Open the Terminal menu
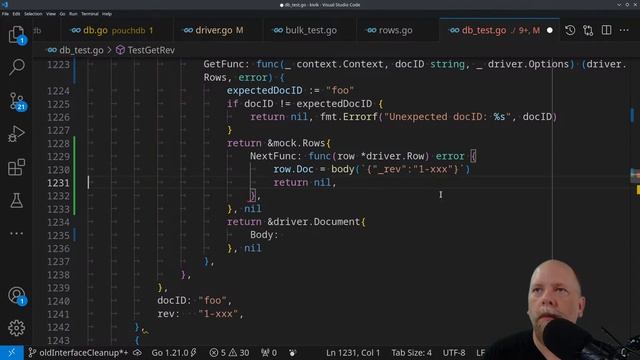This screenshot has width=640, height=360. (x=90, y=14)
